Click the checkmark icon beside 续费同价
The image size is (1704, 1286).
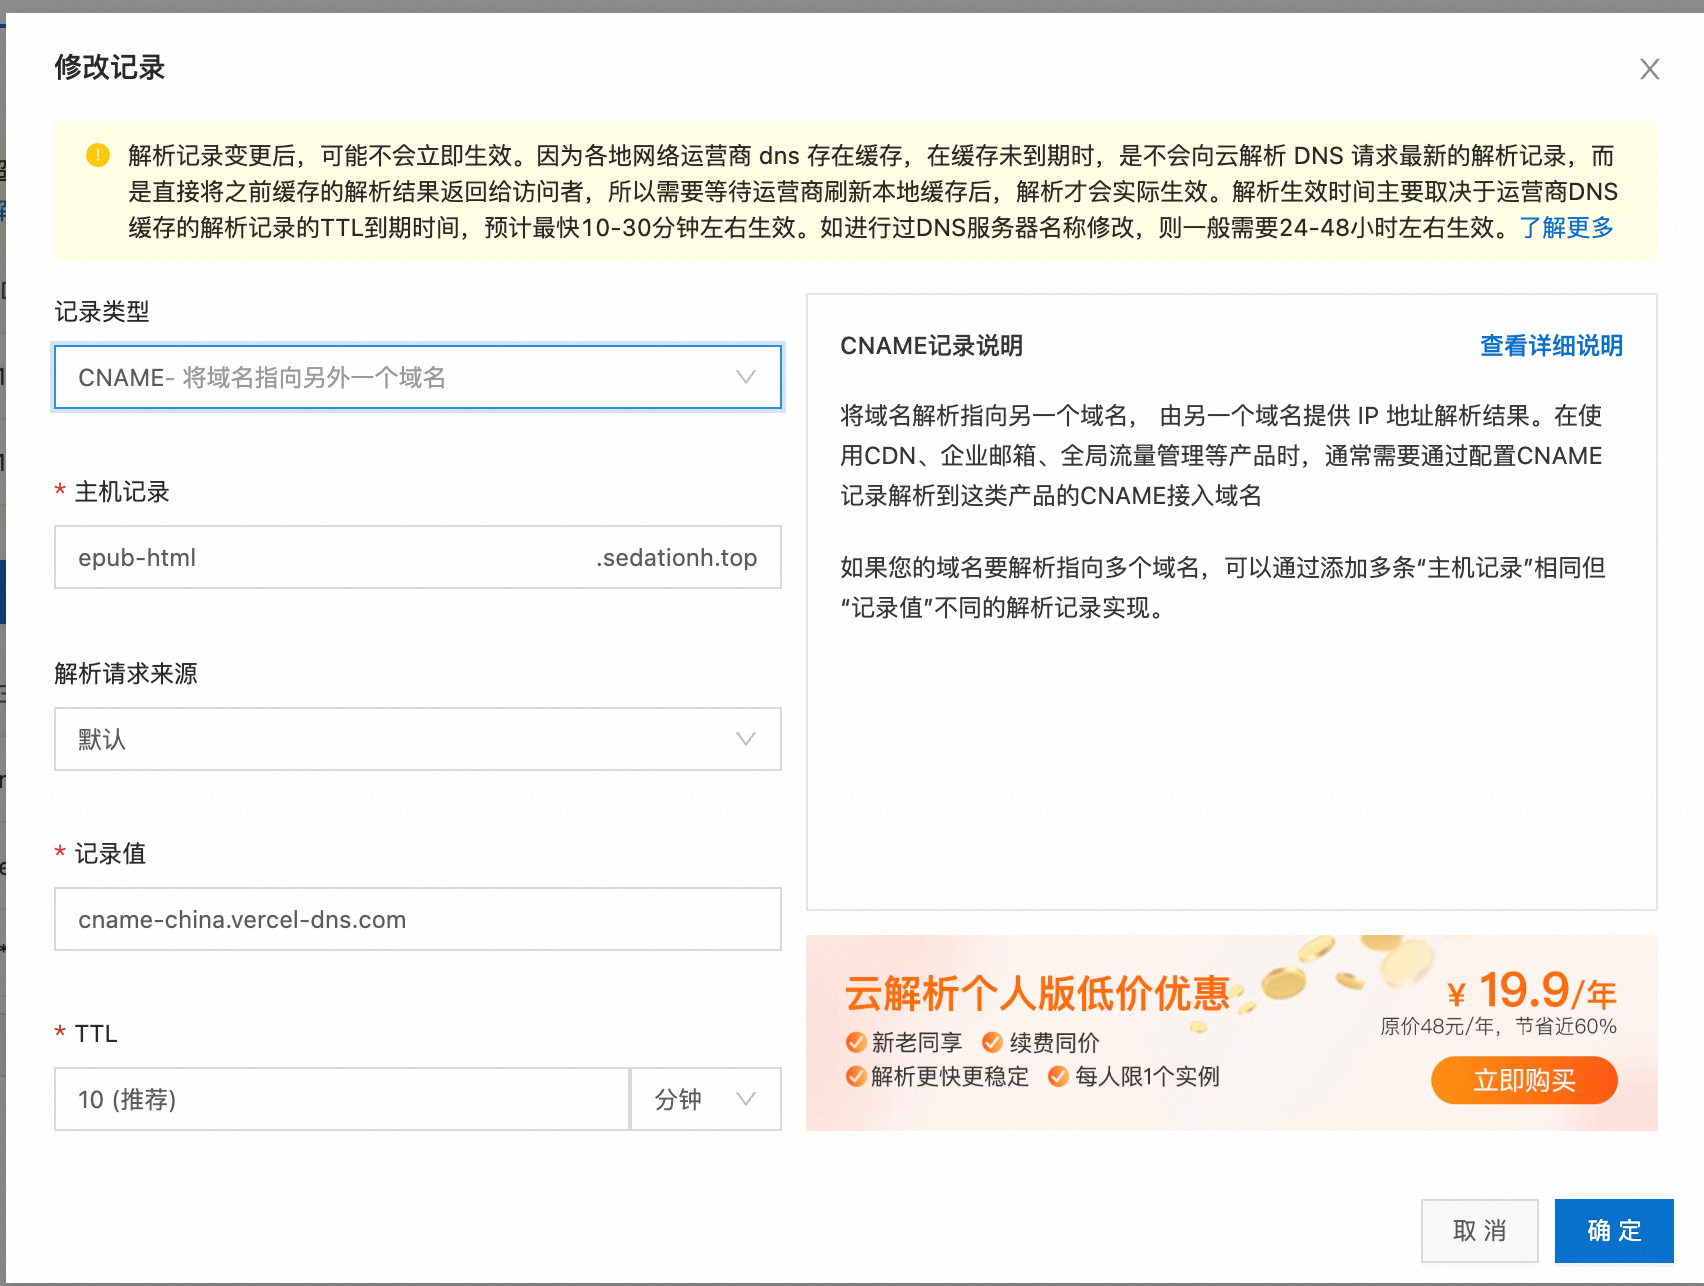[992, 1043]
